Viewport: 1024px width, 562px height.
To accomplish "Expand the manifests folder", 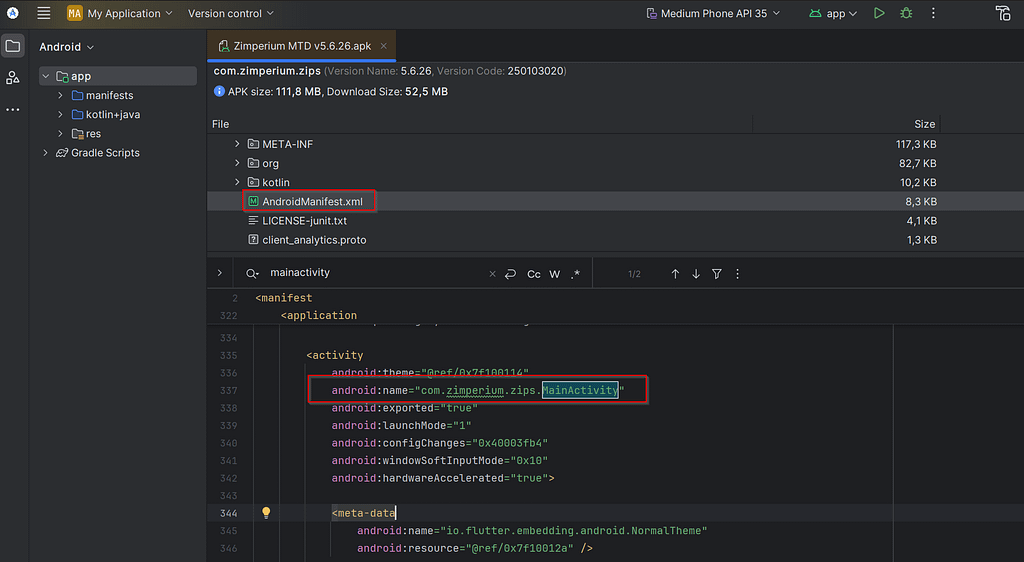I will pos(60,95).
